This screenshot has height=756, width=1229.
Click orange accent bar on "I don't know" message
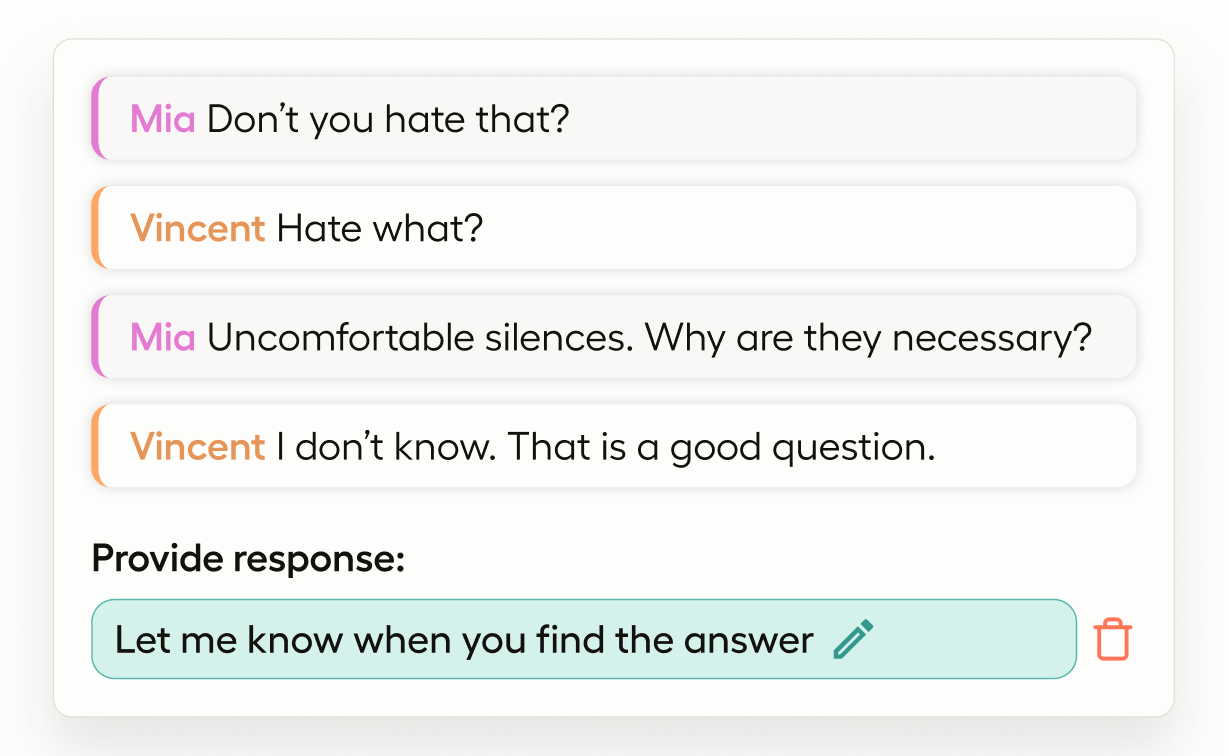pyautogui.click(x=96, y=446)
